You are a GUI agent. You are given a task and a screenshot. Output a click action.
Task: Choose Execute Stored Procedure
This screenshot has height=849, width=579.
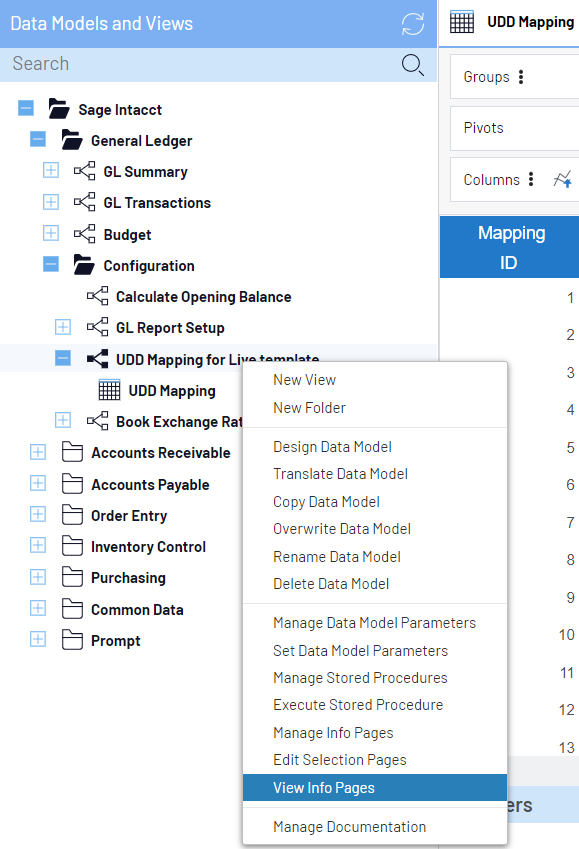coord(375,705)
